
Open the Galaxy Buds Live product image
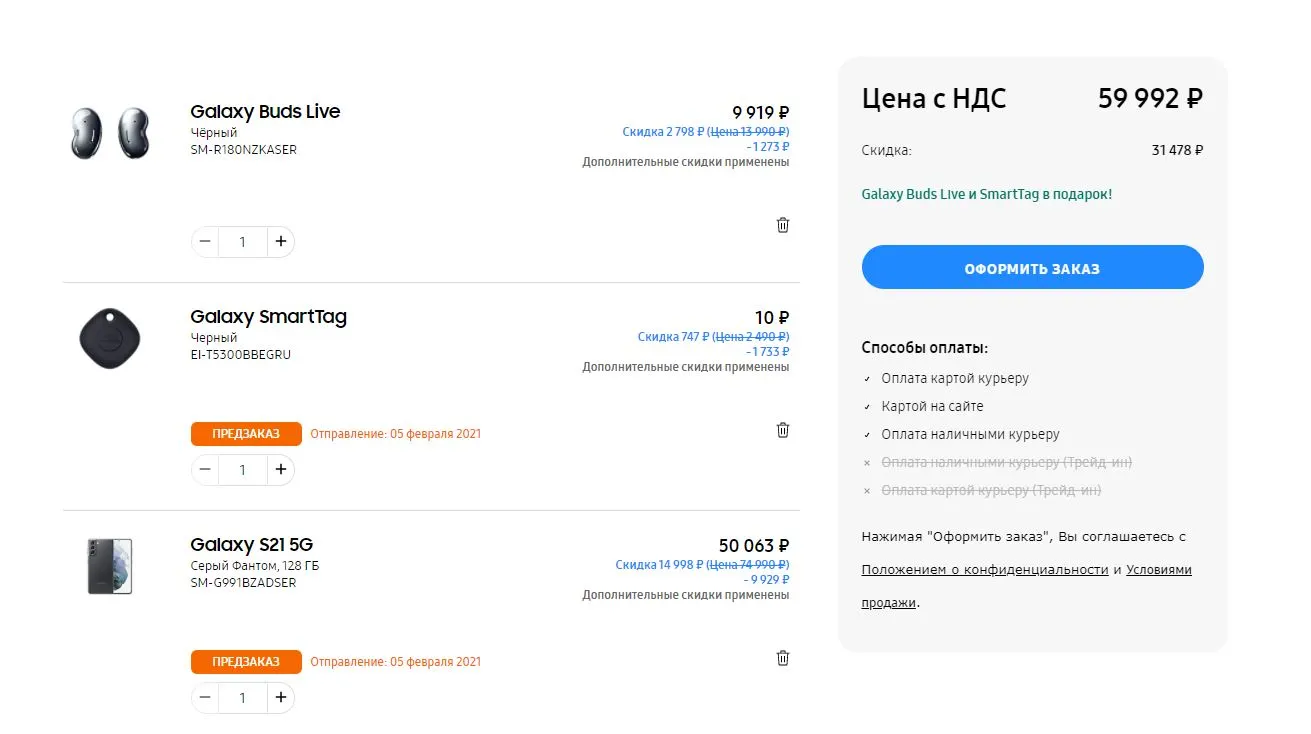(110, 133)
